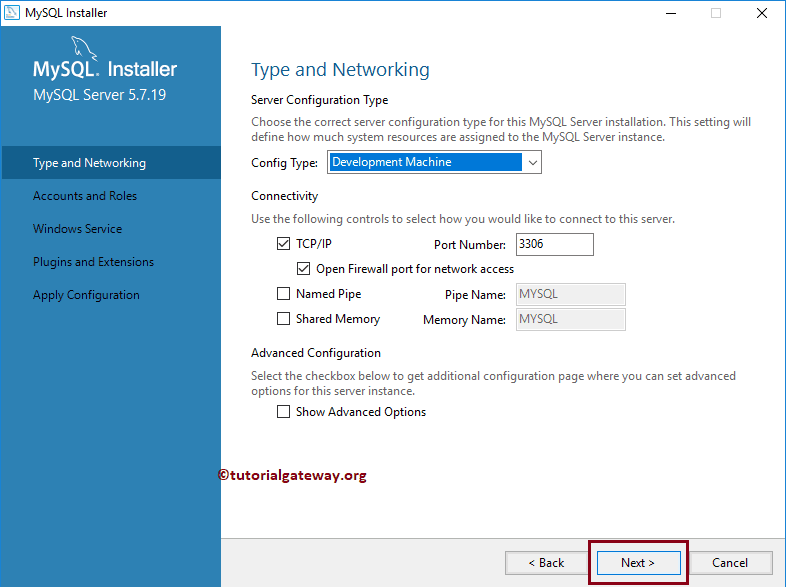This screenshot has width=786, height=587.
Task: Uncheck Open Firewall port for network access
Action: tap(303, 269)
